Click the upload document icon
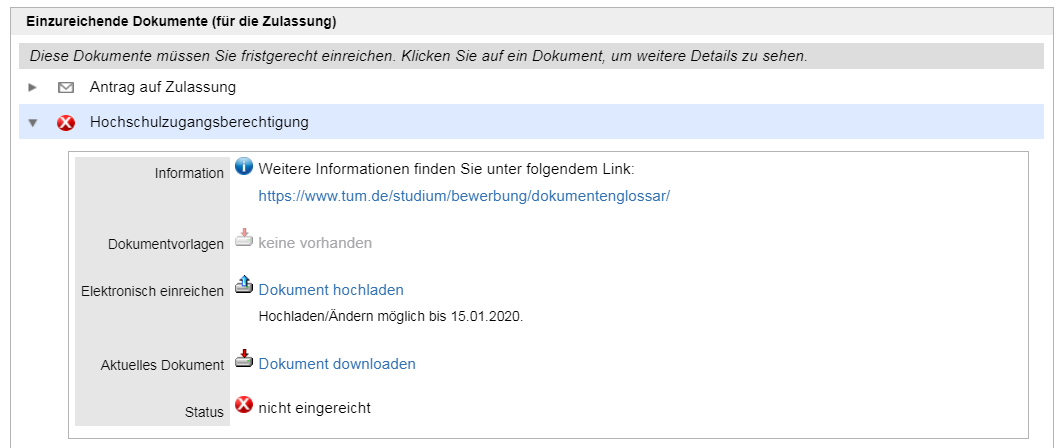Viewport: 1063px width, 448px height. pyautogui.click(x=244, y=286)
